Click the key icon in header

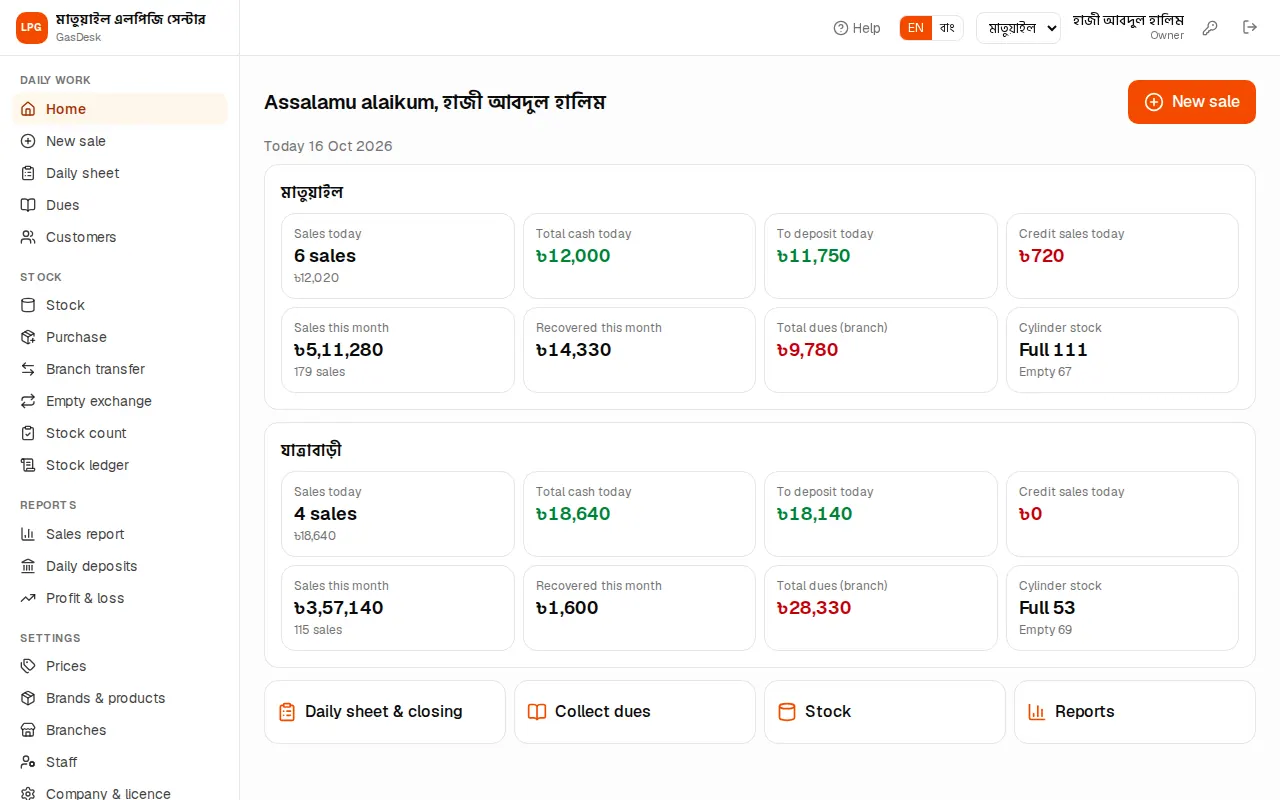click(1210, 28)
